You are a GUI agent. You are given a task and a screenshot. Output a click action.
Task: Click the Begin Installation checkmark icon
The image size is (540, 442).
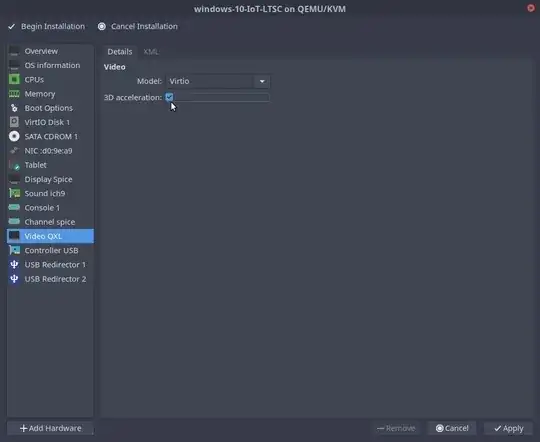12,27
